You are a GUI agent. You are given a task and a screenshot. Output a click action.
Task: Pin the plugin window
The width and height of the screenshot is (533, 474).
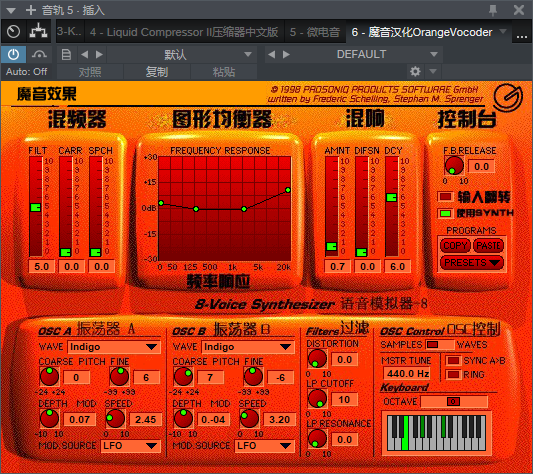click(x=493, y=10)
